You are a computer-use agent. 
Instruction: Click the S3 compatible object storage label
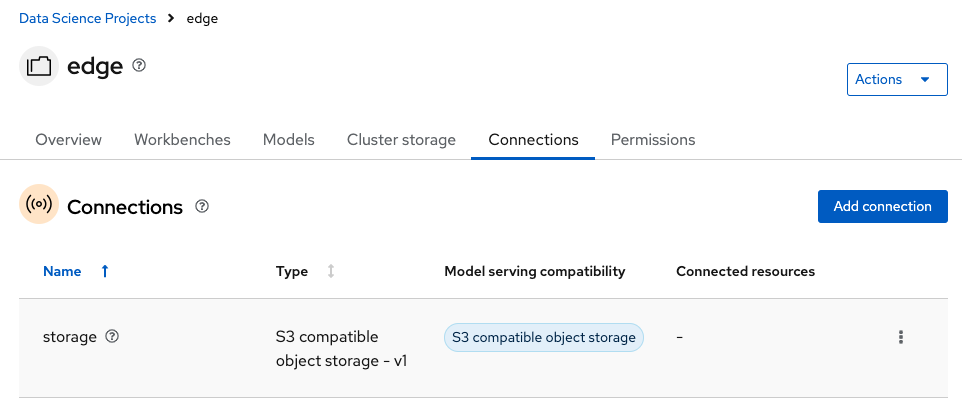(x=544, y=338)
